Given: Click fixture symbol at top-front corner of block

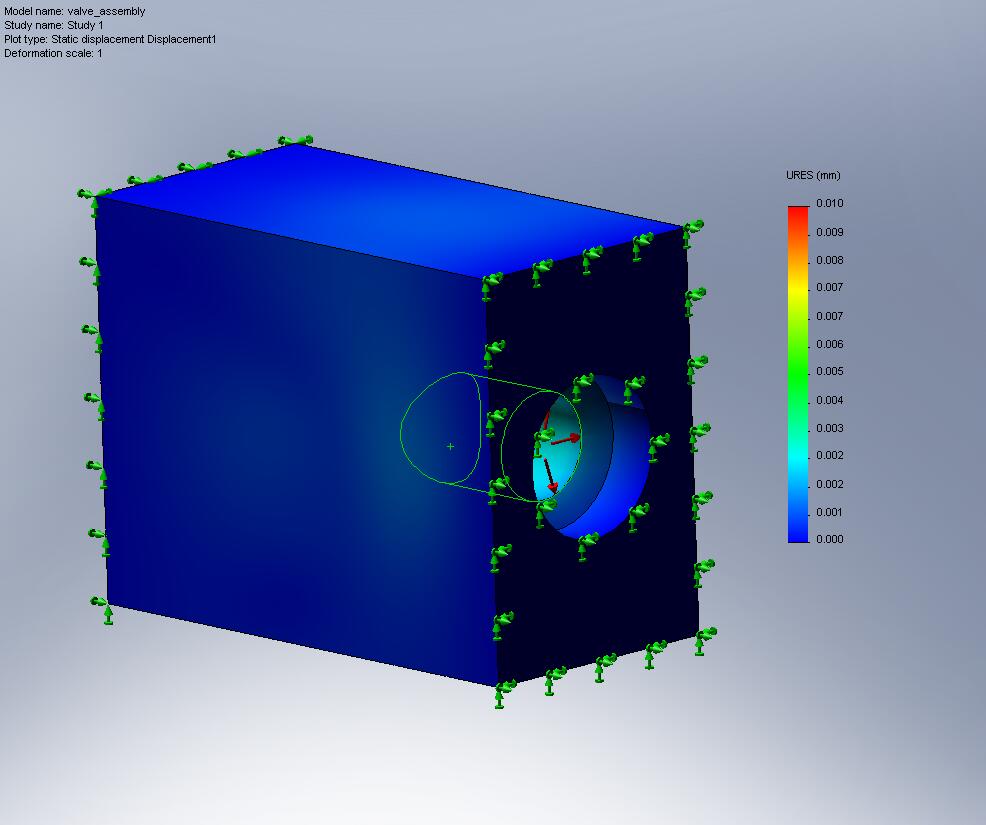Looking at the screenshot, I should pos(489,284).
